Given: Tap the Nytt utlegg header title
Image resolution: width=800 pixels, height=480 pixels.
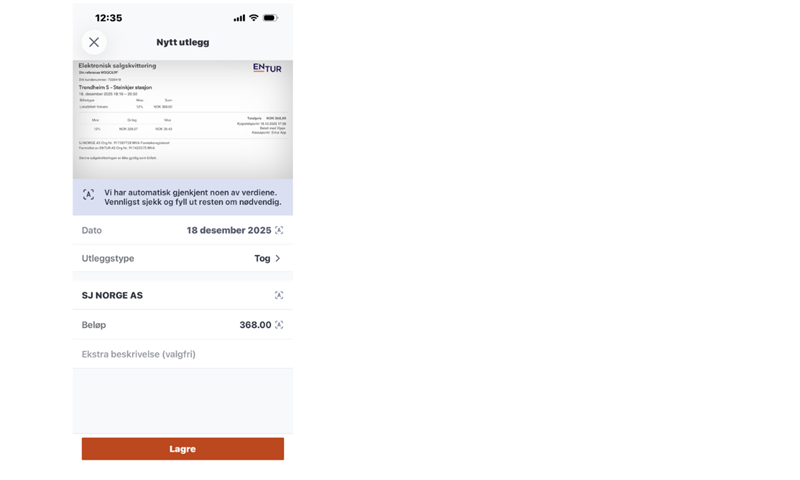Looking at the screenshot, I should click(x=183, y=42).
